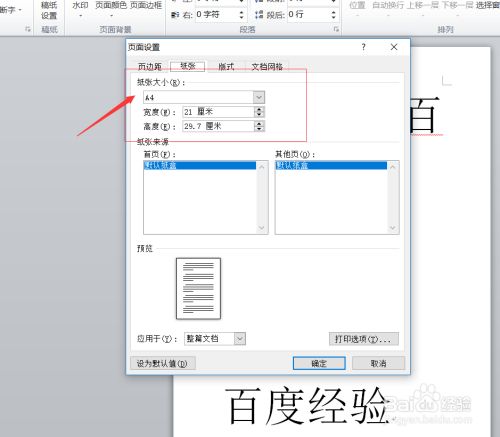This screenshot has height=437, width=500.
Task: Switch to the 页边距 tab
Action: (150, 67)
